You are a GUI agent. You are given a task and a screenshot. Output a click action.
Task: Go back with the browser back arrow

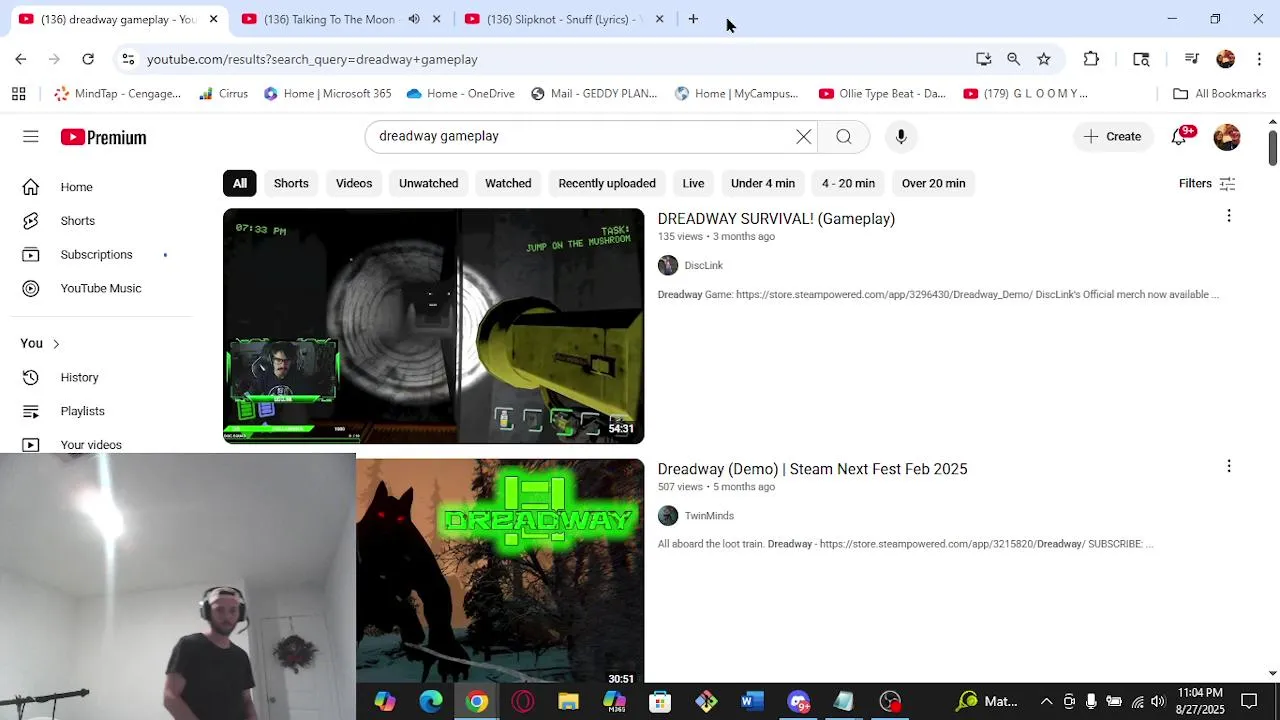[21, 59]
